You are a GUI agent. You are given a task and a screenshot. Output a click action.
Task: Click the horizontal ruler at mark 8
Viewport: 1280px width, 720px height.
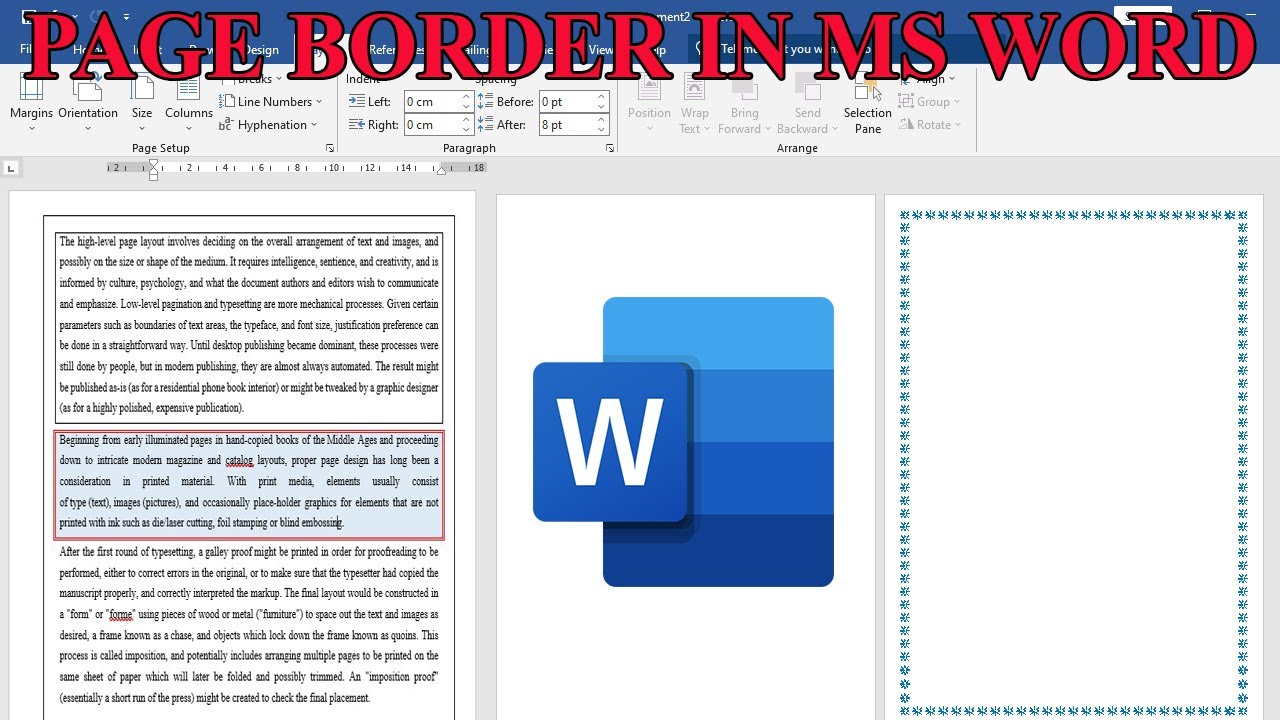pos(298,168)
